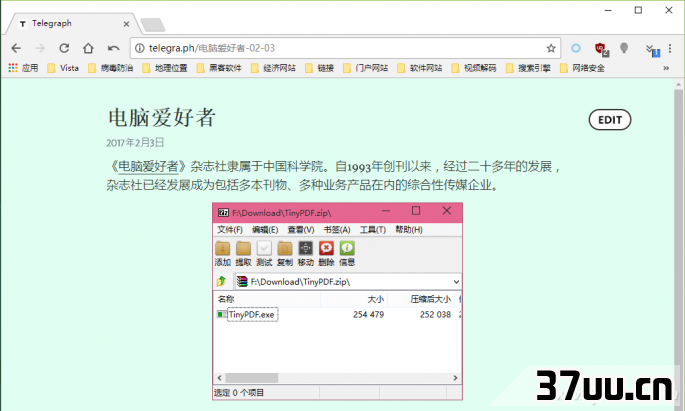Open the 书签(A) menu in 7-Zip
The width and height of the screenshot is (685, 411).
coord(337,230)
